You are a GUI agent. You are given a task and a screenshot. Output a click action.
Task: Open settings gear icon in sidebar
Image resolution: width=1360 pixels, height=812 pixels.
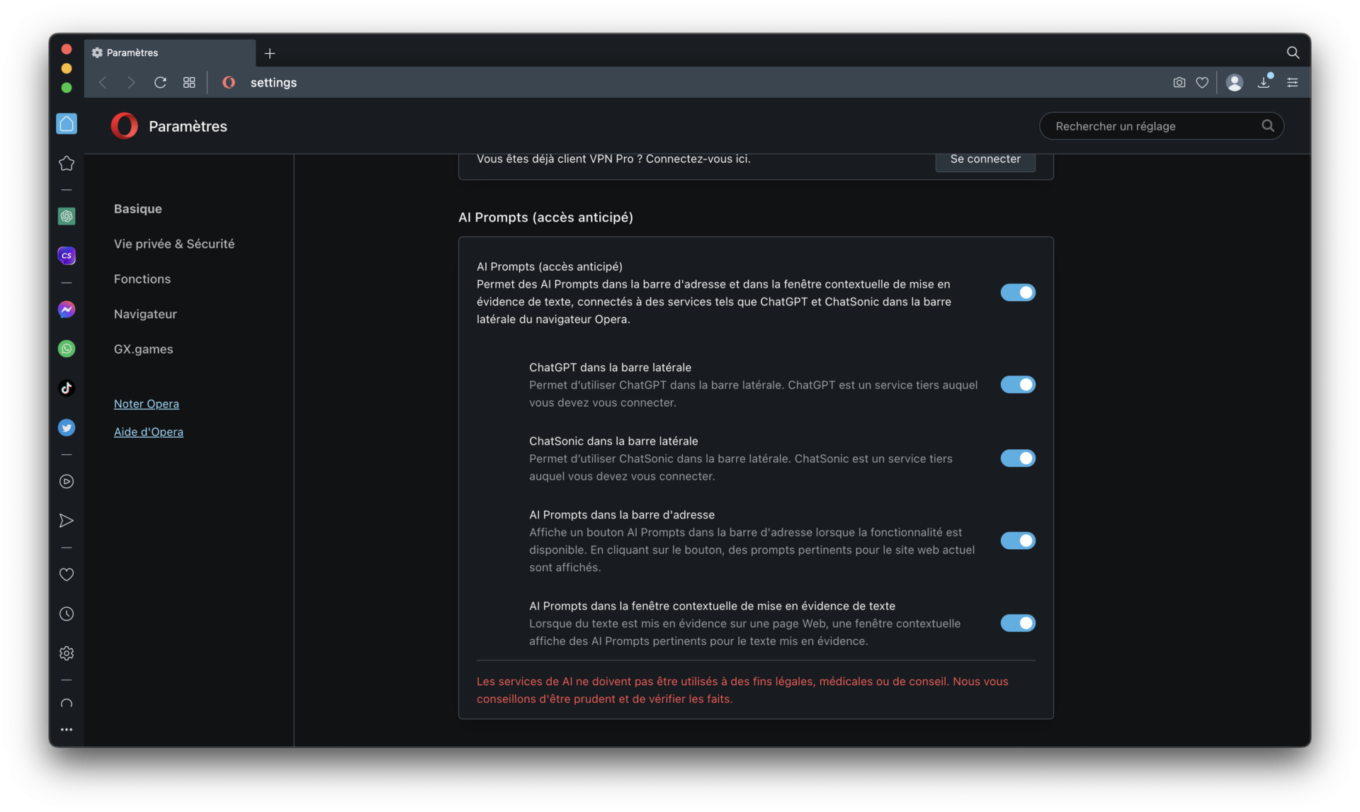click(x=66, y=653)
